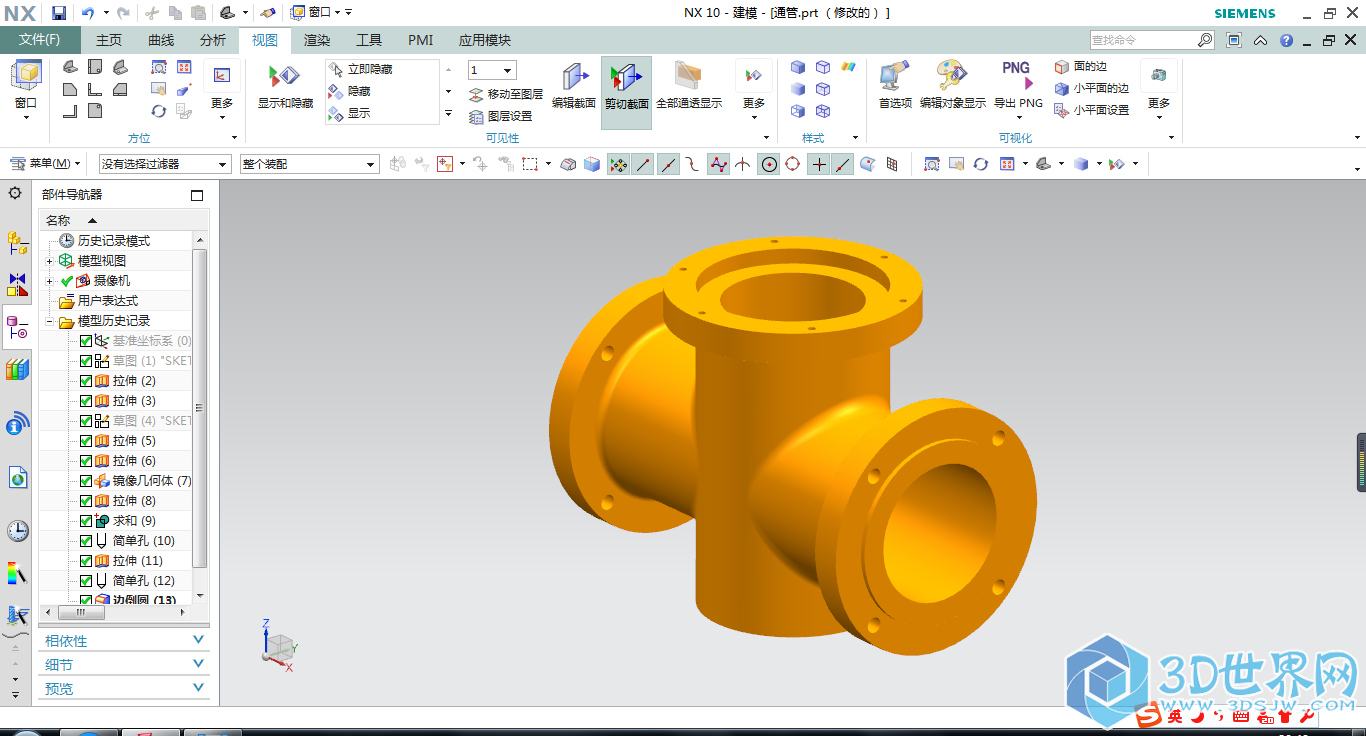
Task: Open the HD3D Tools sidebar tab
Action: tap(17, 425)
